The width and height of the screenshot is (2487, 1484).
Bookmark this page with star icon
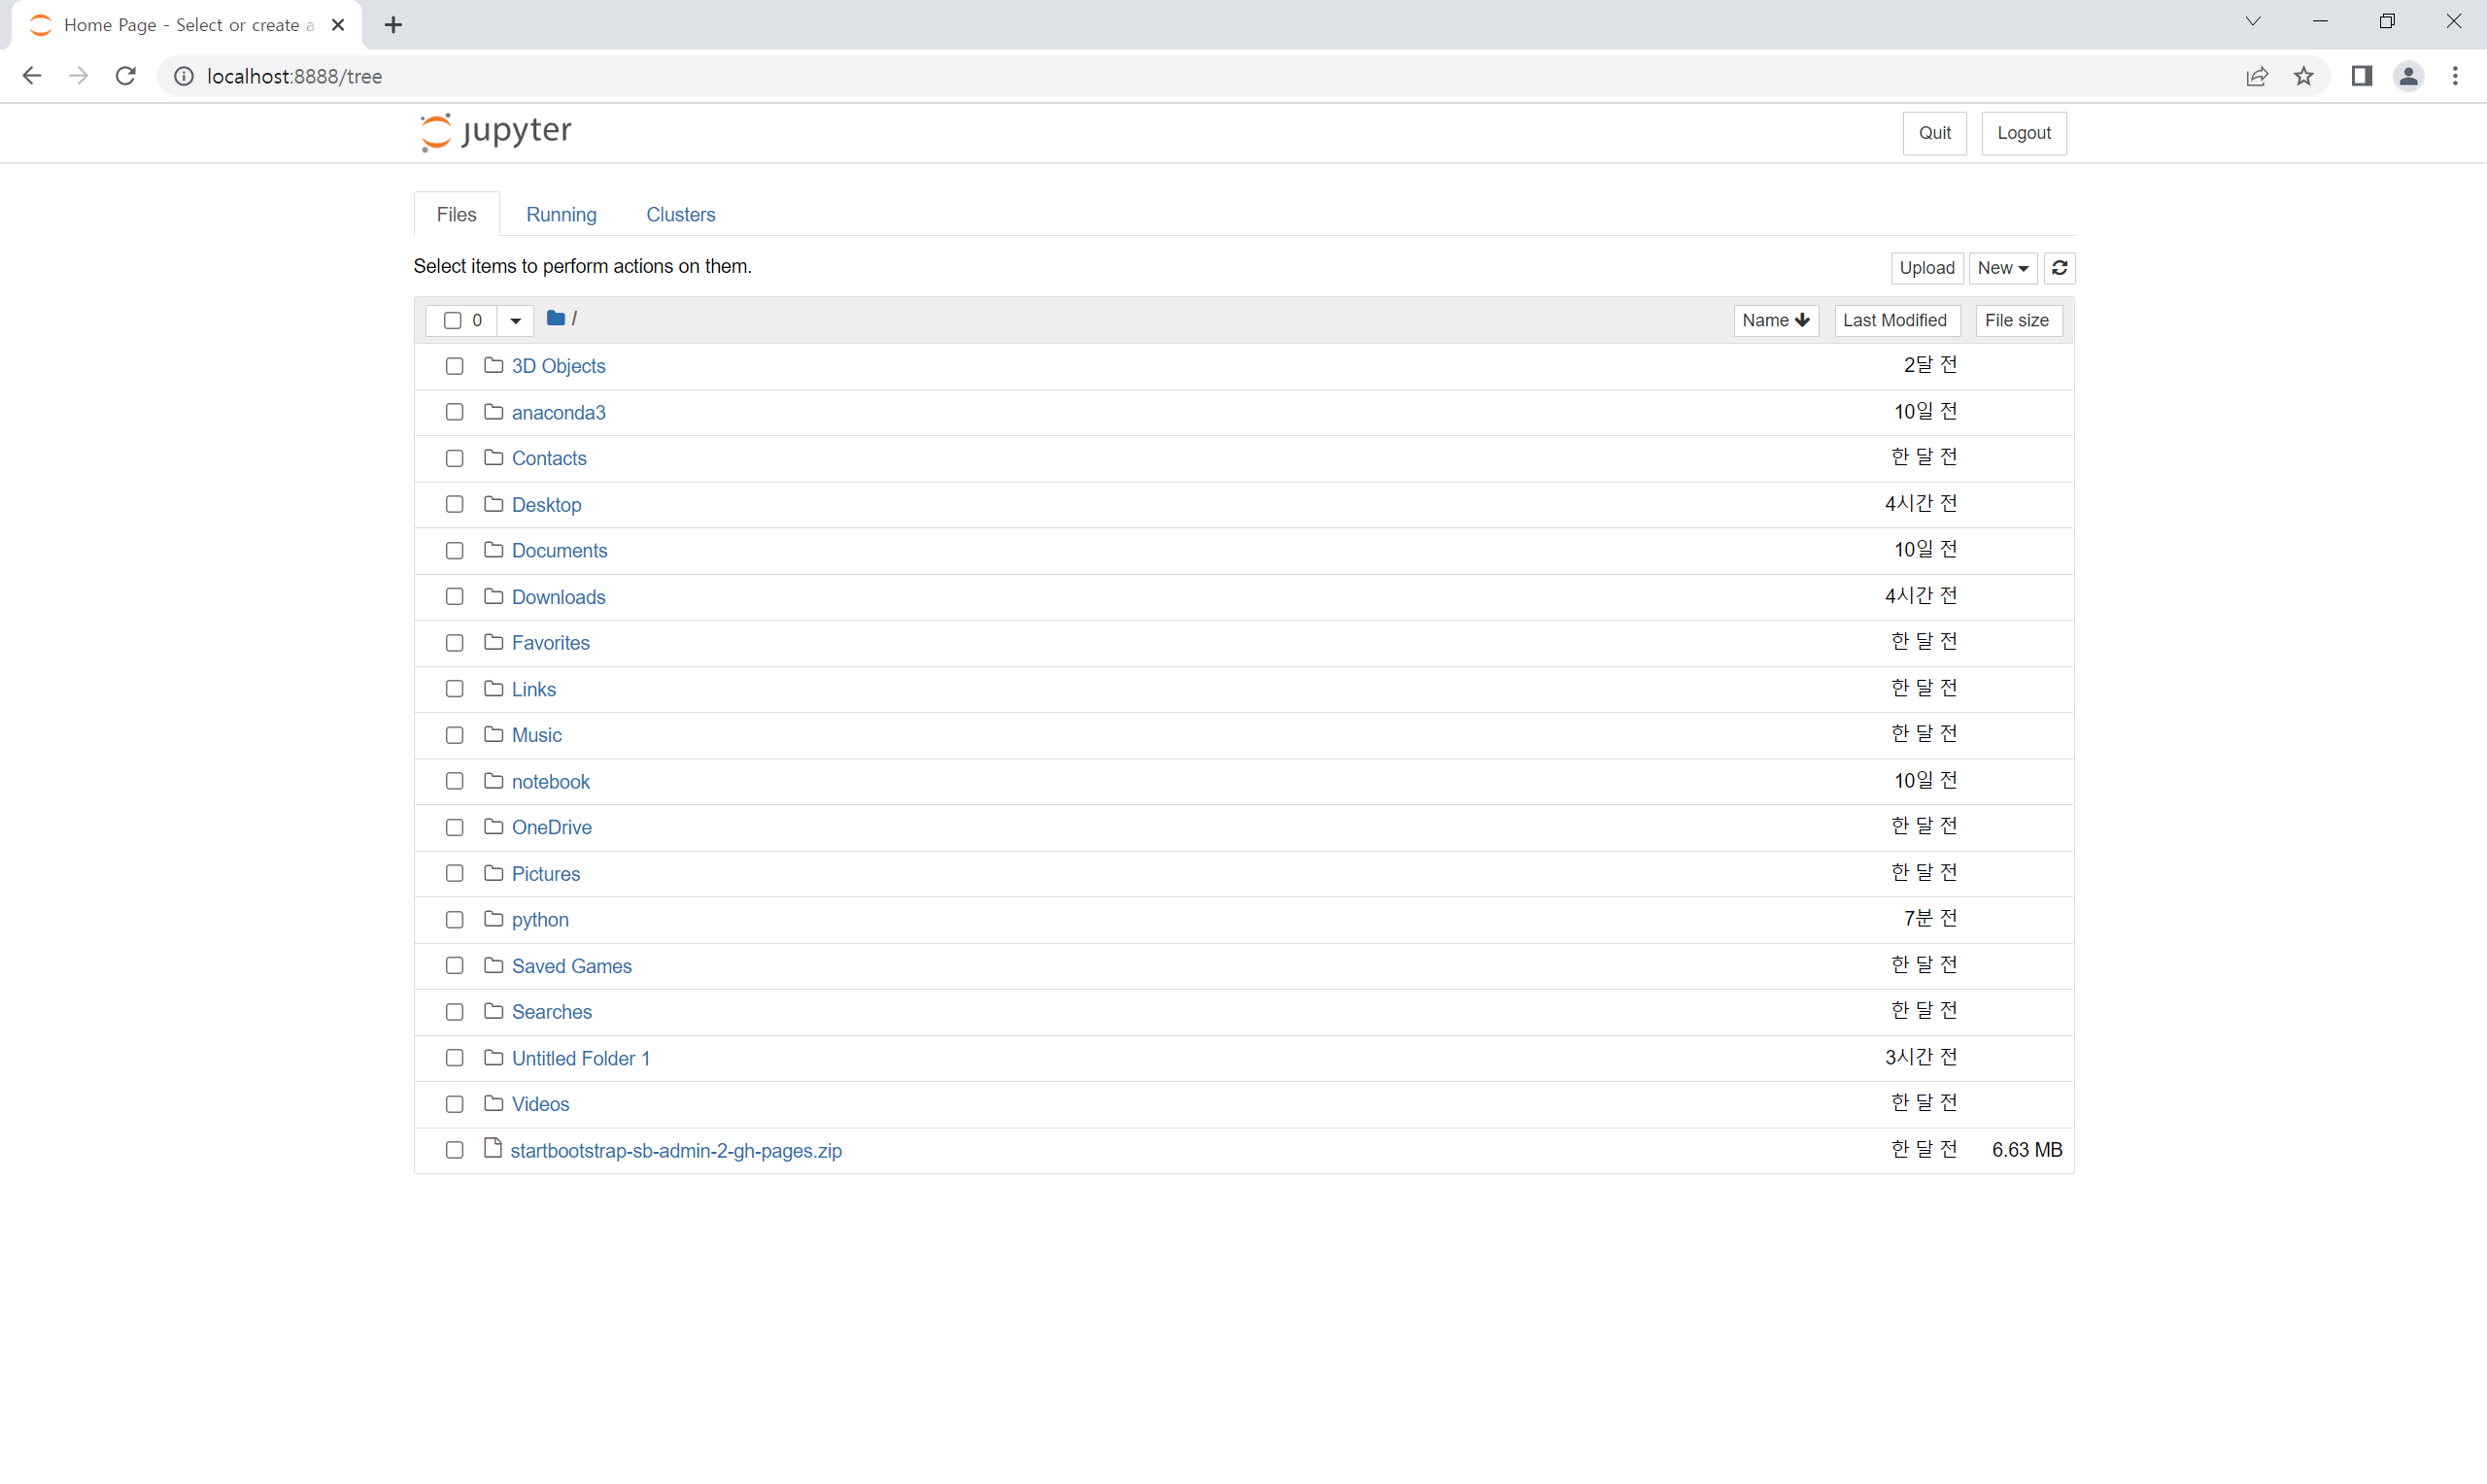(x=2304, y=76)
